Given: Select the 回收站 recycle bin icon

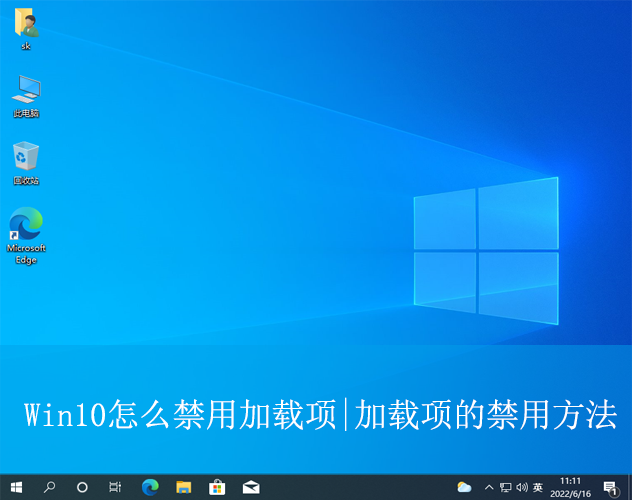Looking at the screenshot, I should coord(26,162).
